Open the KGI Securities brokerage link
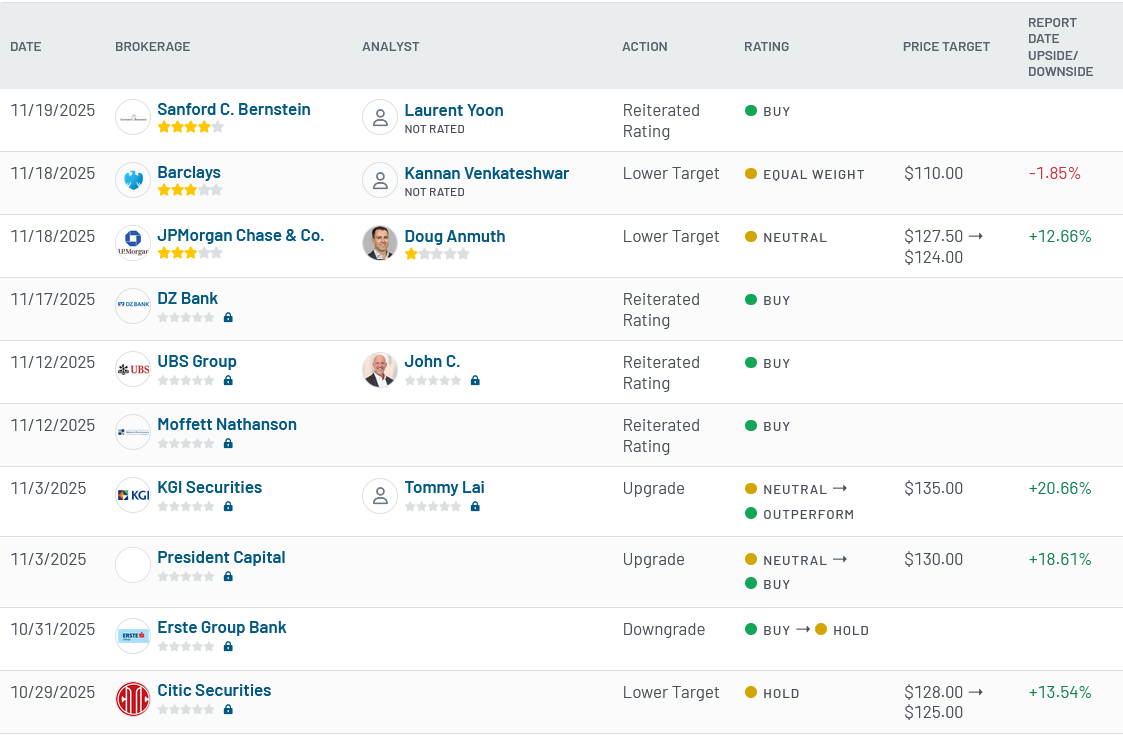 point(210,488)
